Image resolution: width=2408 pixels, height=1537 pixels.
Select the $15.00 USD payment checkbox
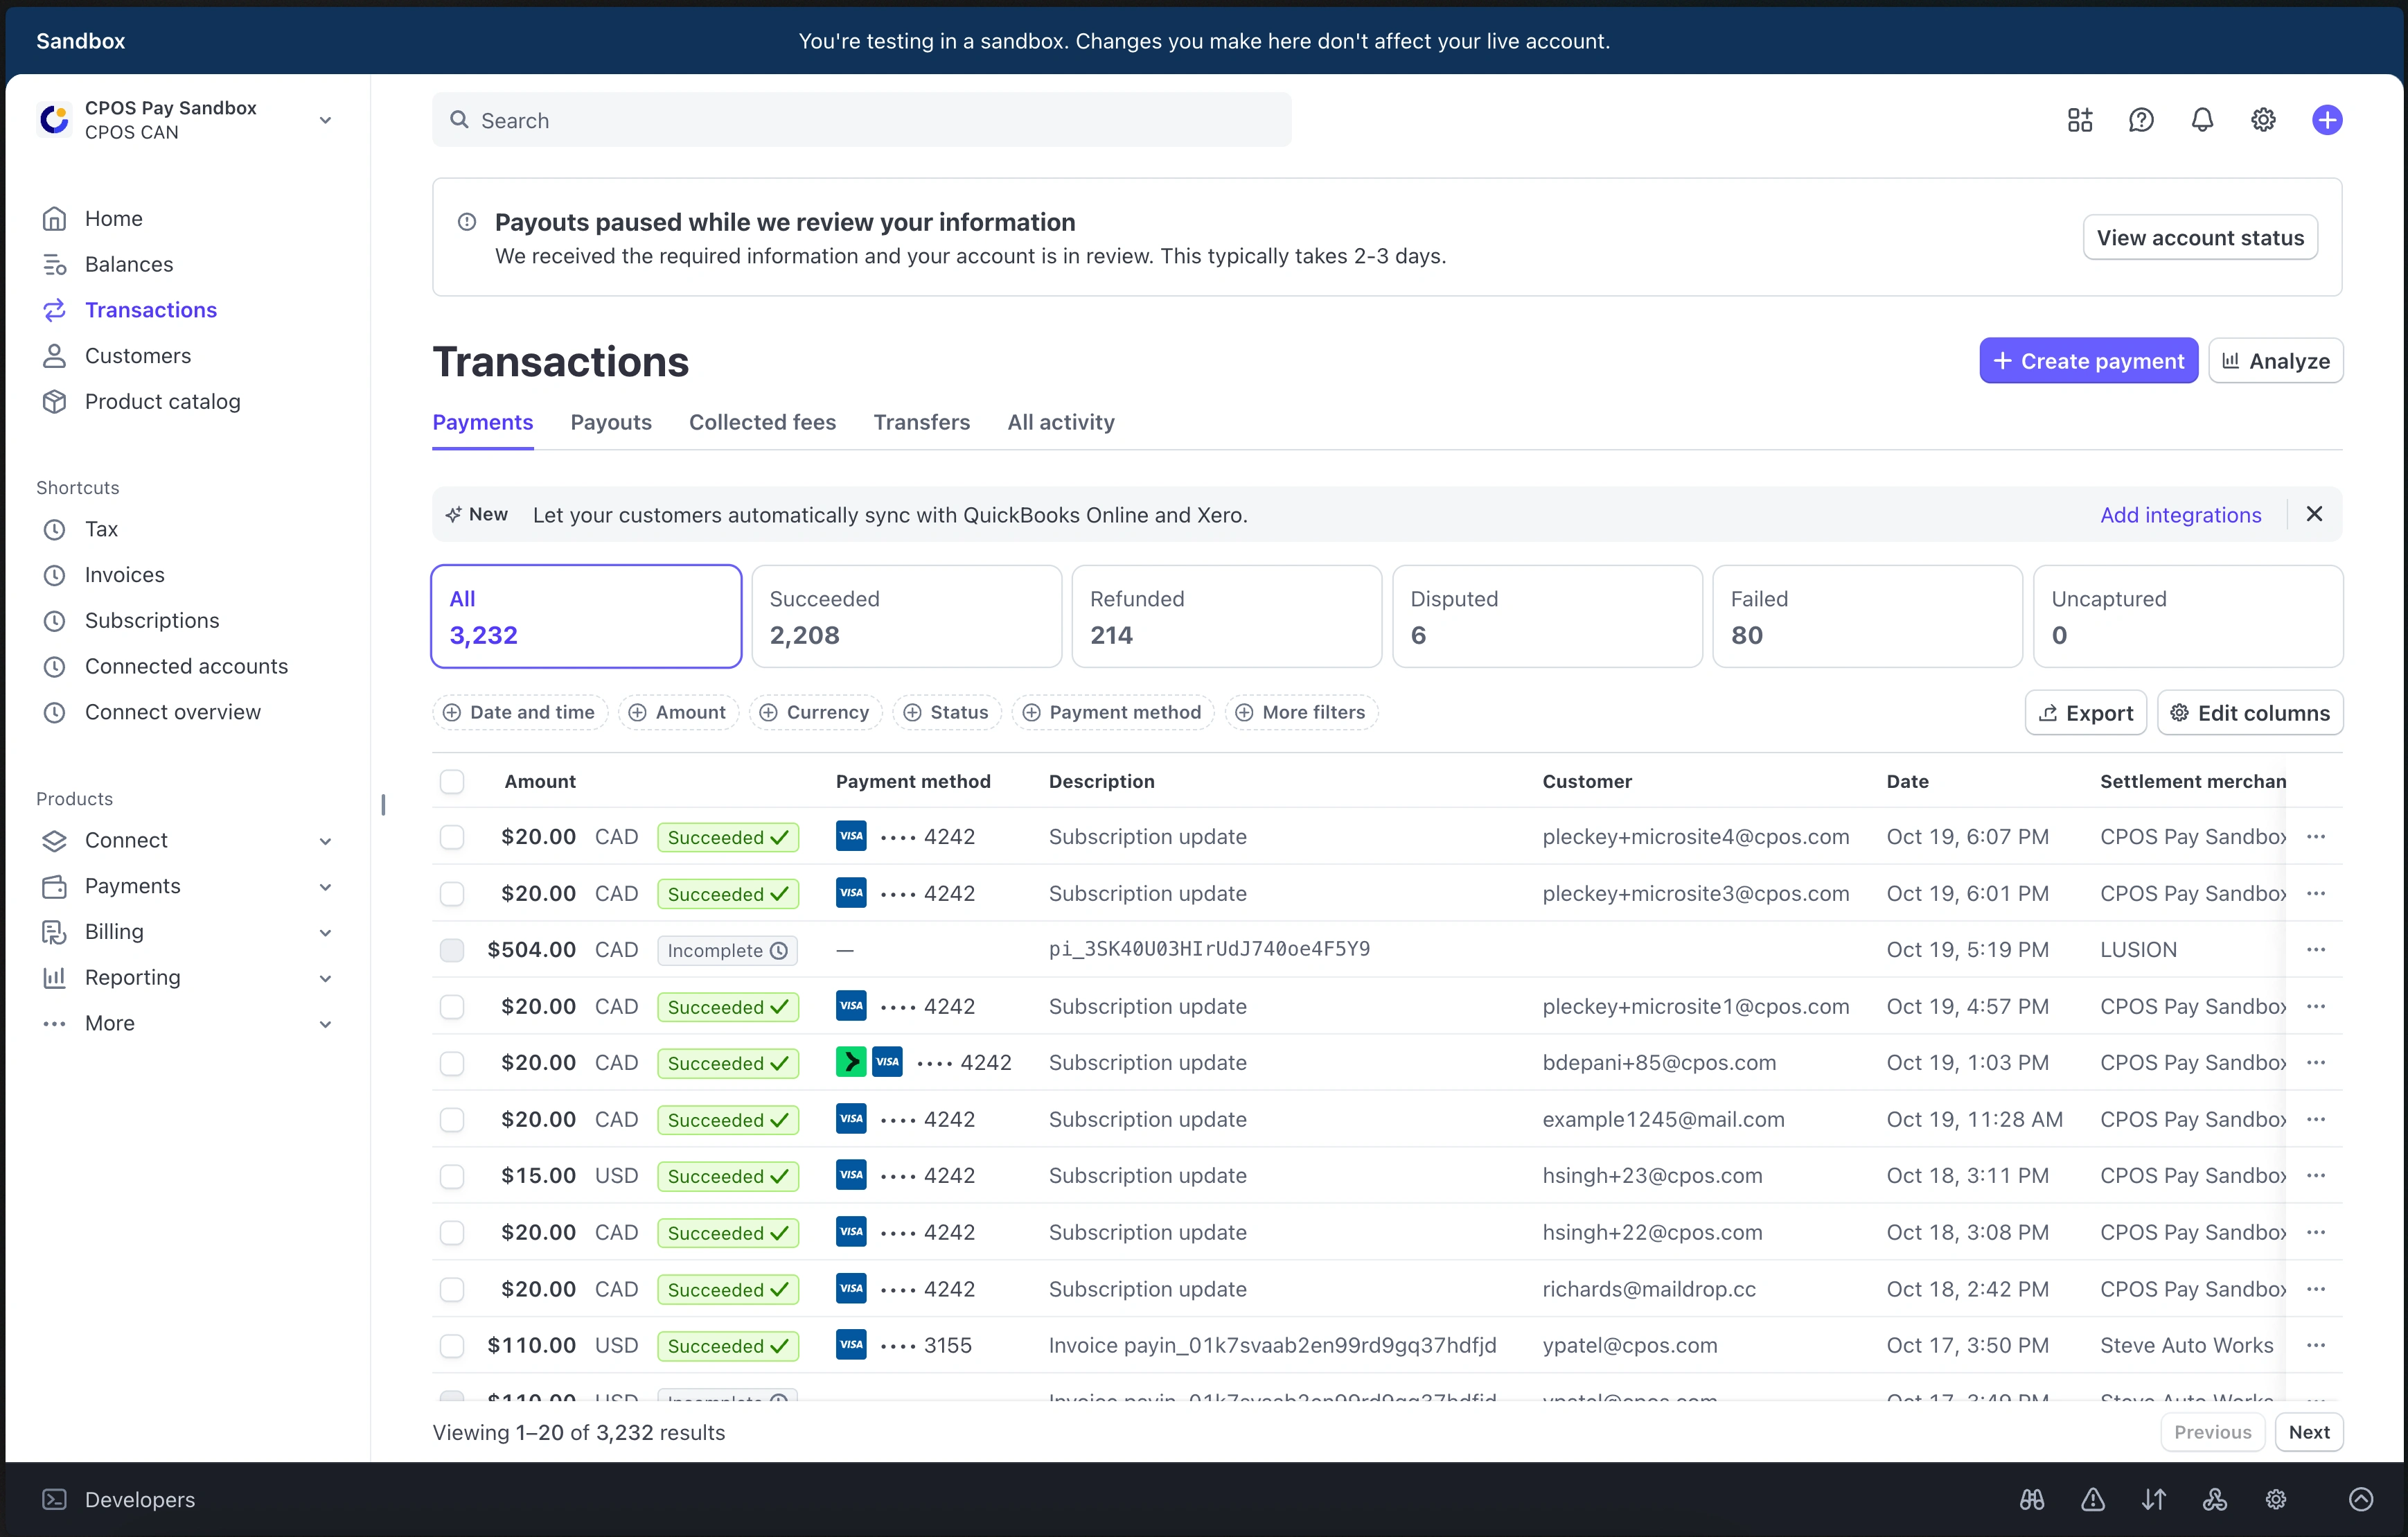[x=452, y=1176]
